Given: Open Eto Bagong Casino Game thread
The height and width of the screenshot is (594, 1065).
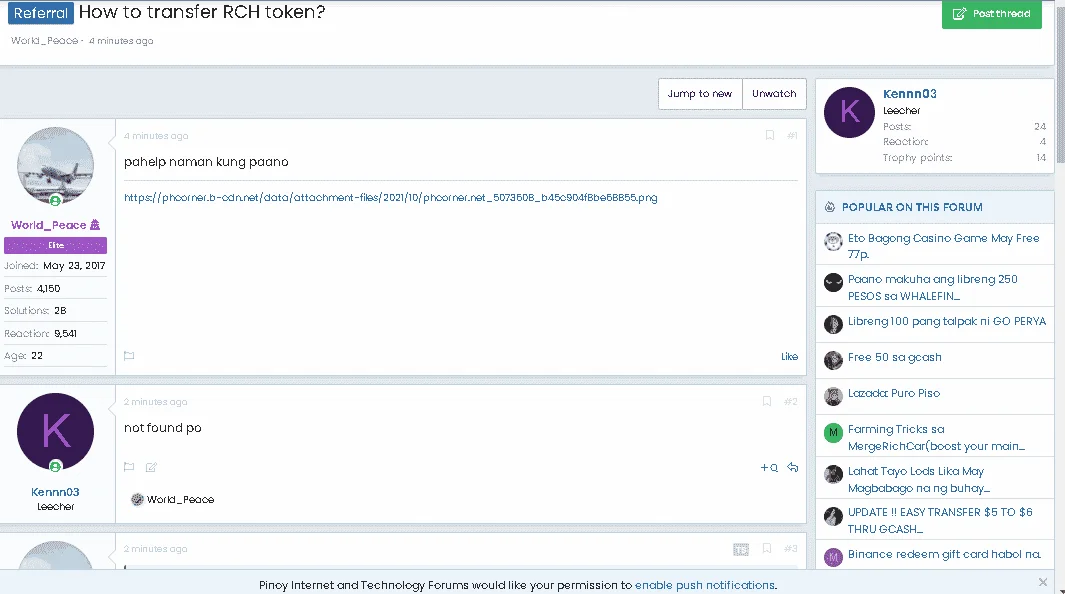Looking at the screenshot, I should click(943, 246).
